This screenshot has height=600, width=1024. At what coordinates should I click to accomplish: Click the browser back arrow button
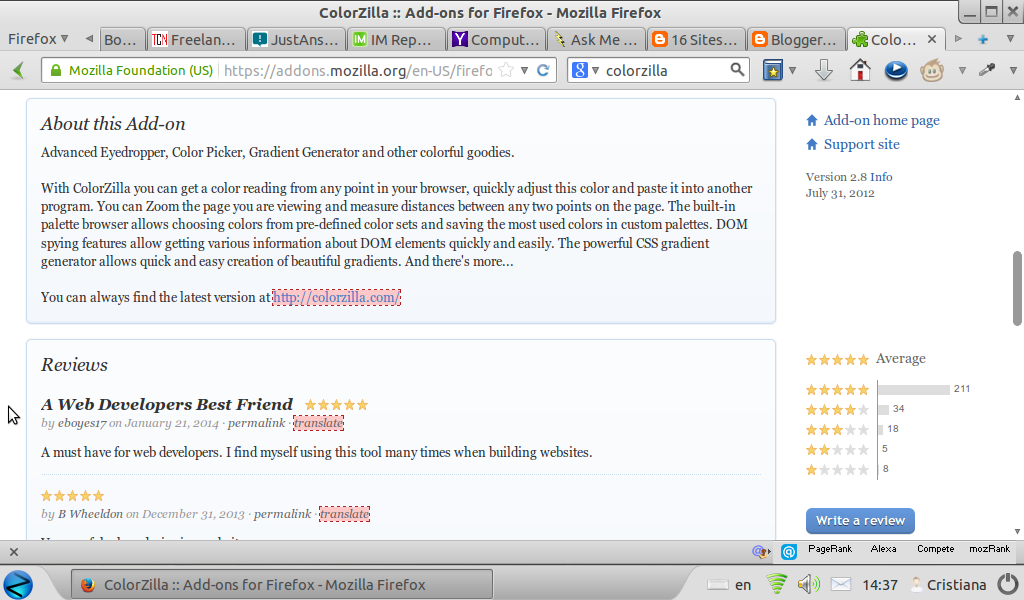(x=18, y=71)
